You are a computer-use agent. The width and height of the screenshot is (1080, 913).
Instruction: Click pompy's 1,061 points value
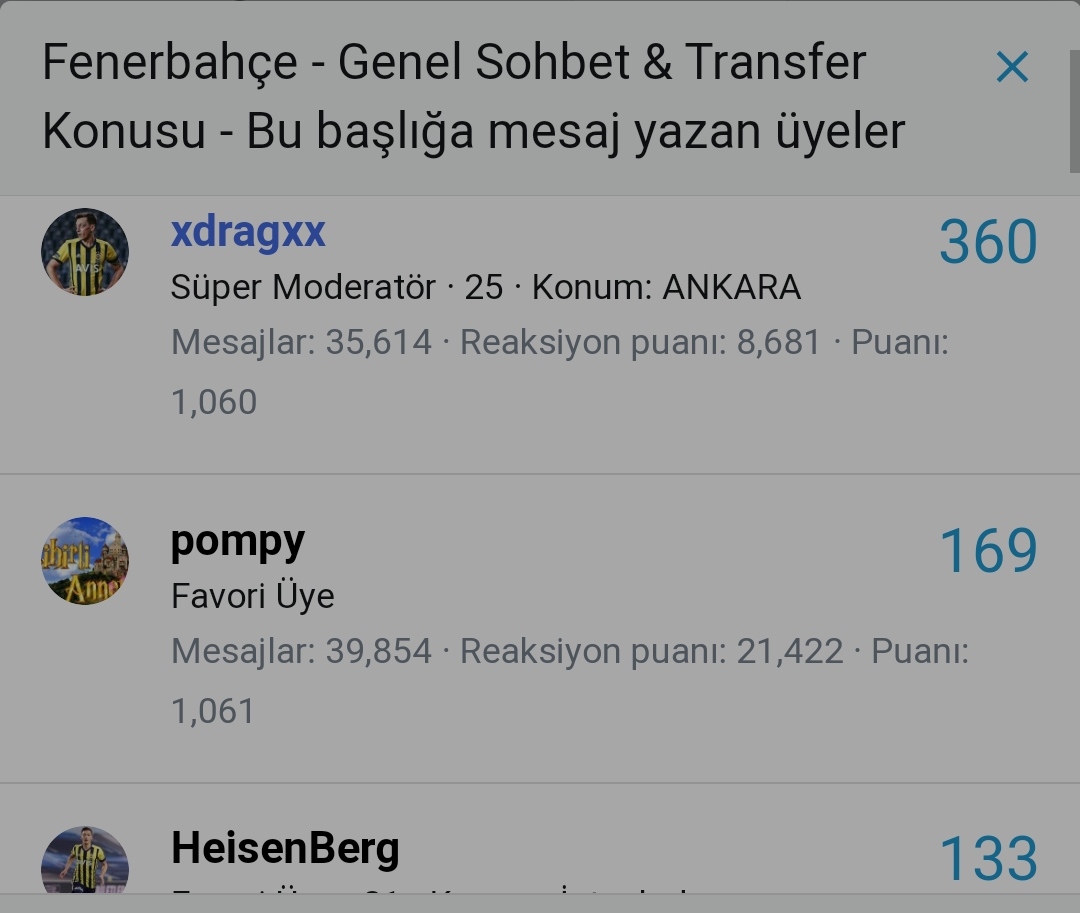point(214,711)
